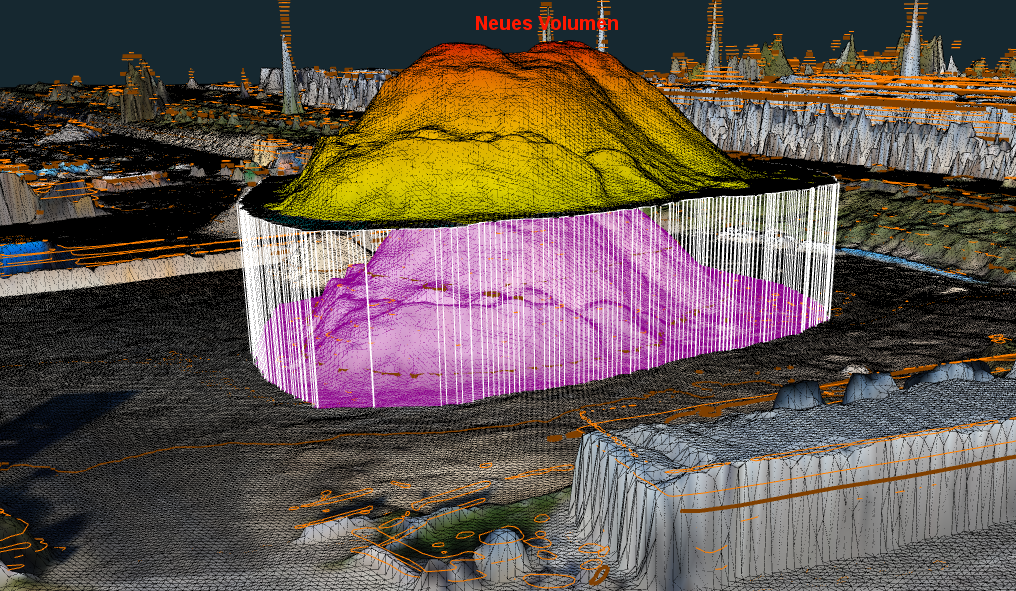The height and width of the screenshot is (591, 1016).
Task: Click the thick orange line on gray block side
Action: 850,492
